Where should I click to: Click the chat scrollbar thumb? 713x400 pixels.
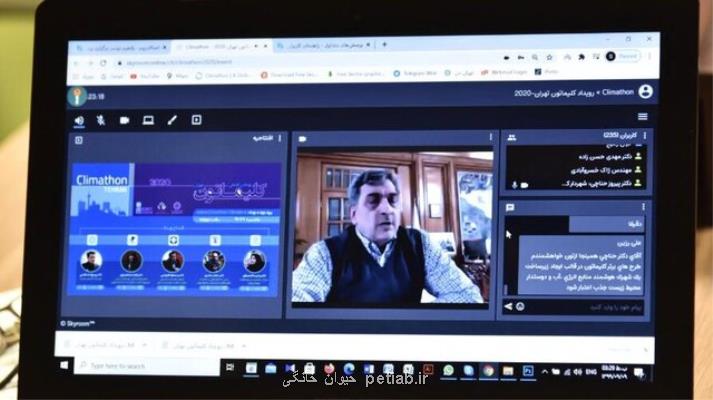[x=505, y=289]
